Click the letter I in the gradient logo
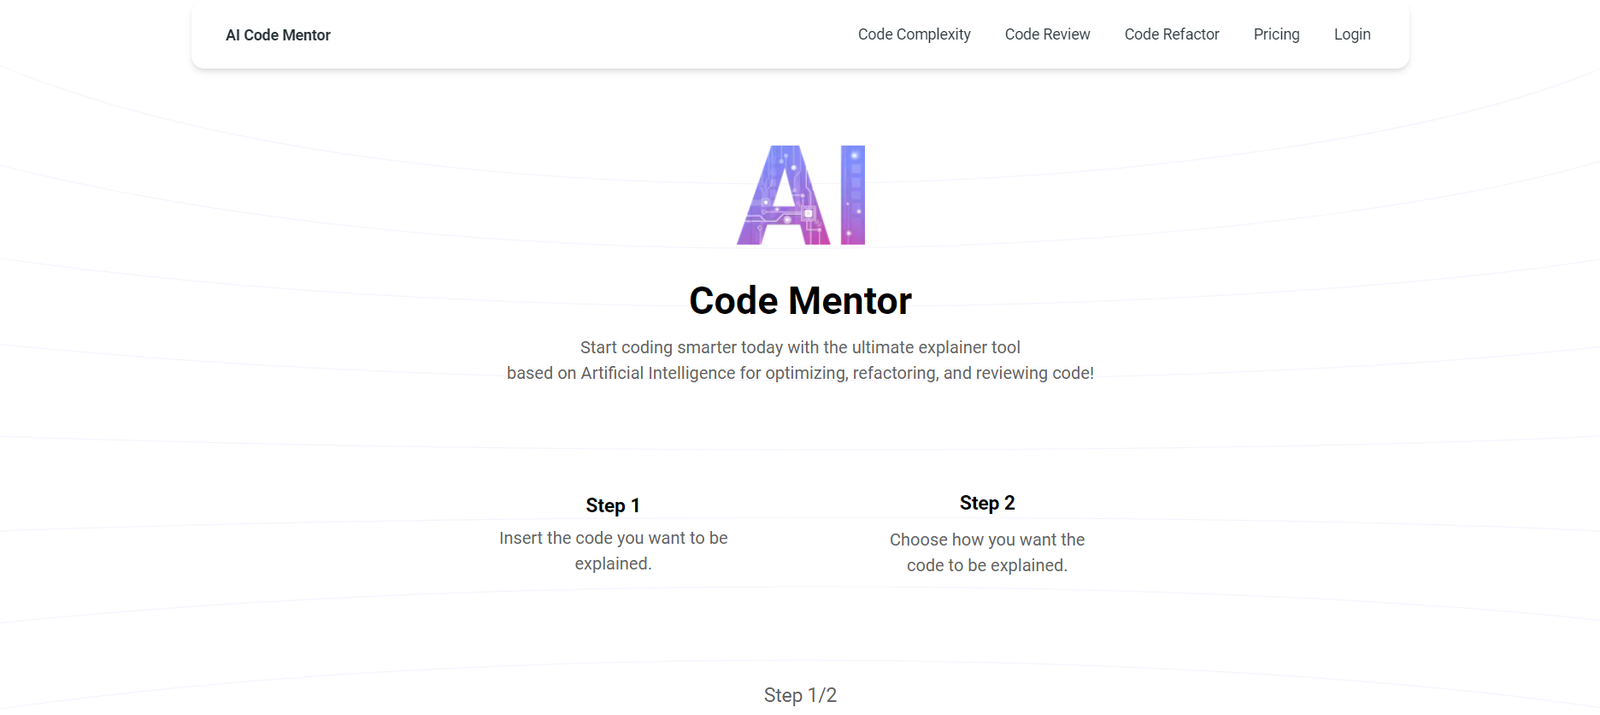Viewport: 1600px width, 715px height. pos(852,195)
